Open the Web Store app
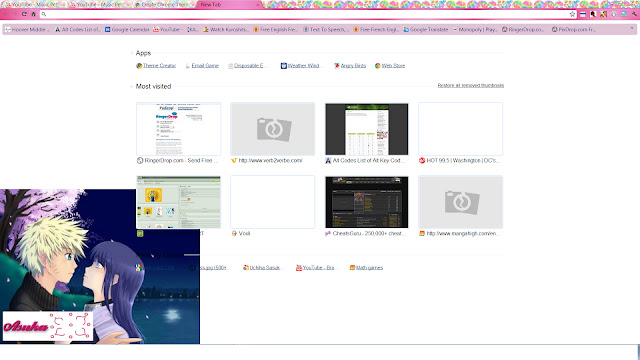 pos(390,66)
